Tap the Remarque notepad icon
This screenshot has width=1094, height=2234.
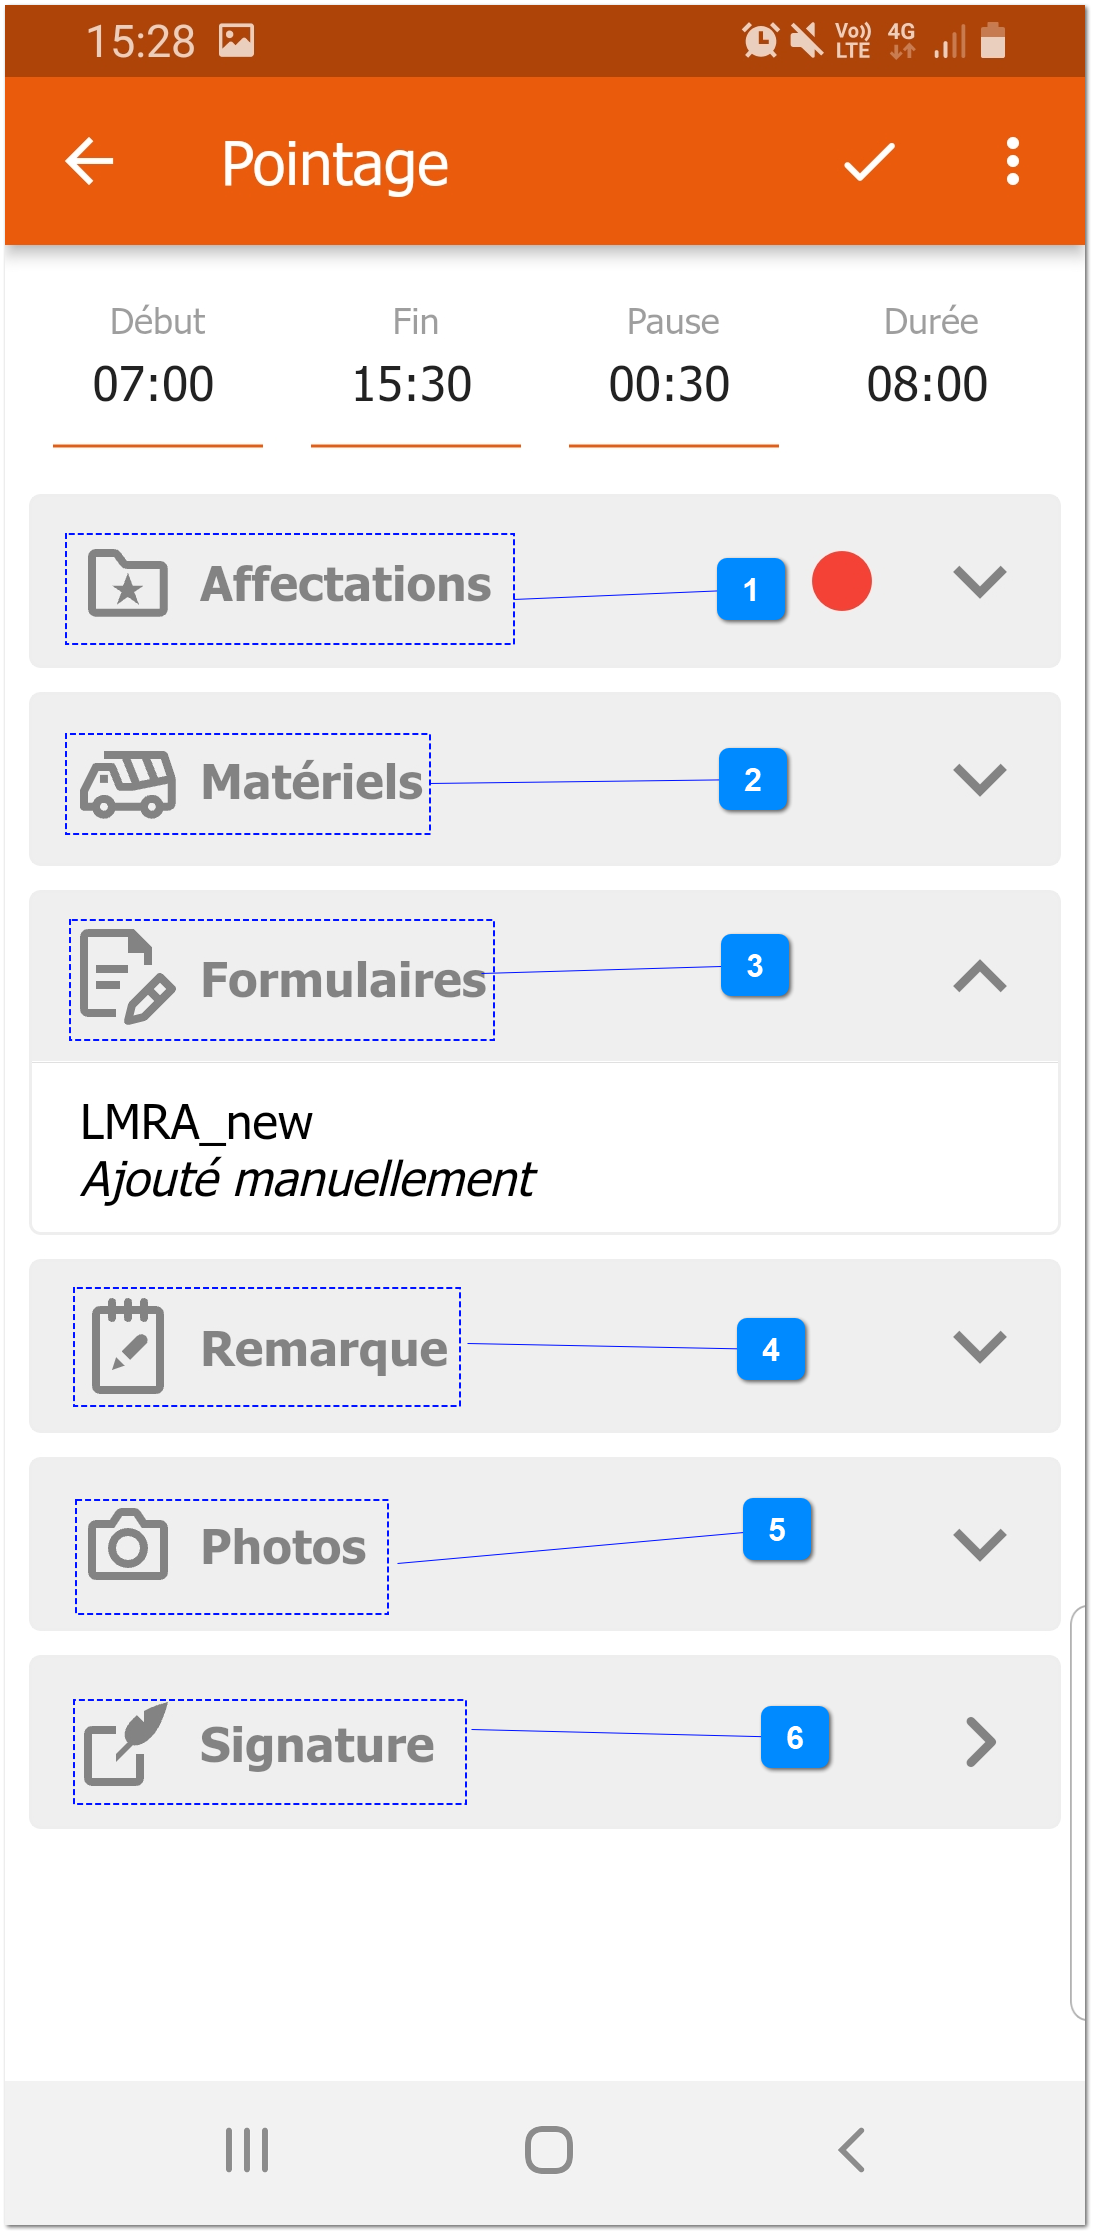pyautogui.click(x=128, y=1346)
